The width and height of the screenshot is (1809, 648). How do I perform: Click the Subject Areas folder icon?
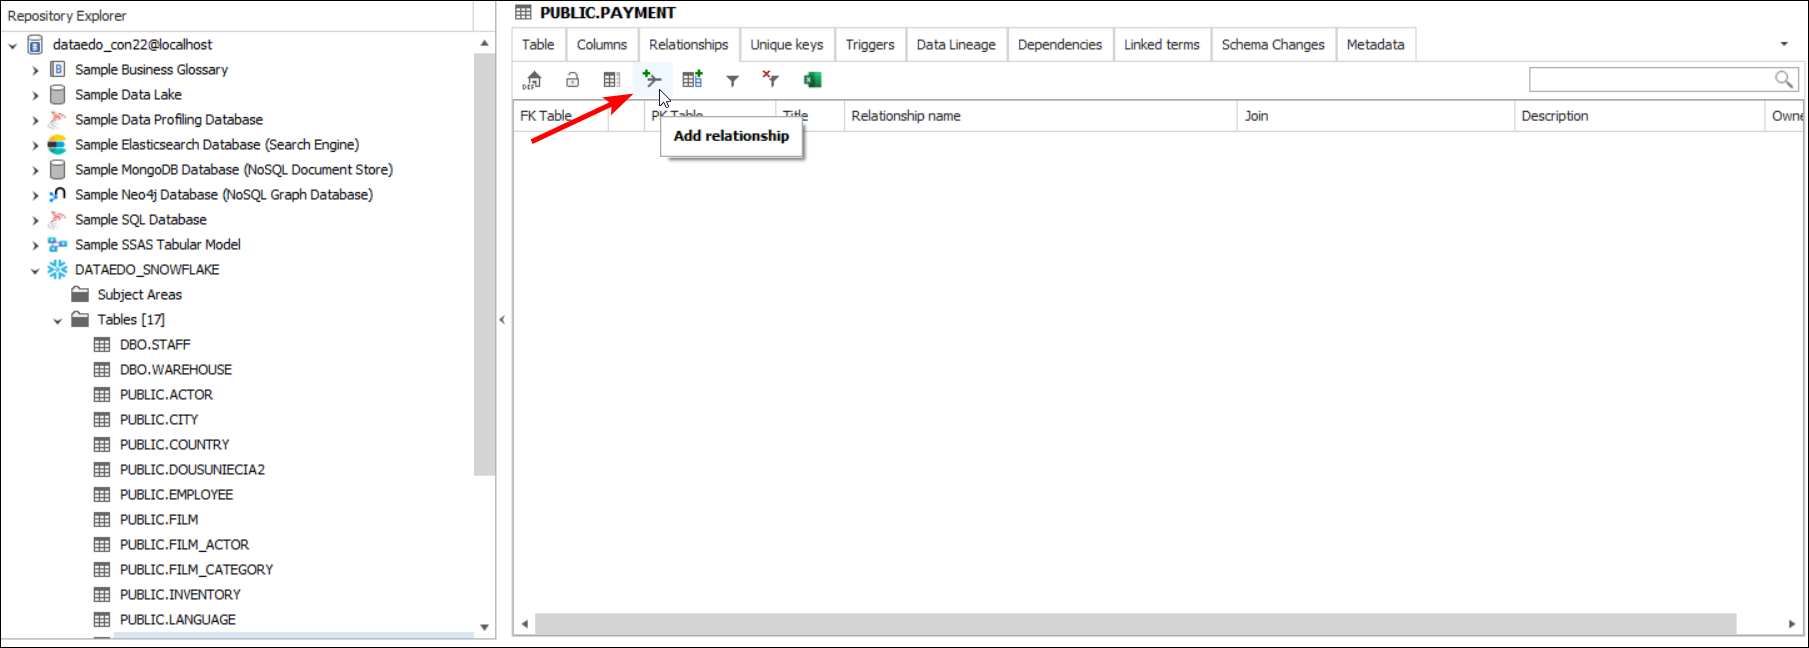(81, 294)
